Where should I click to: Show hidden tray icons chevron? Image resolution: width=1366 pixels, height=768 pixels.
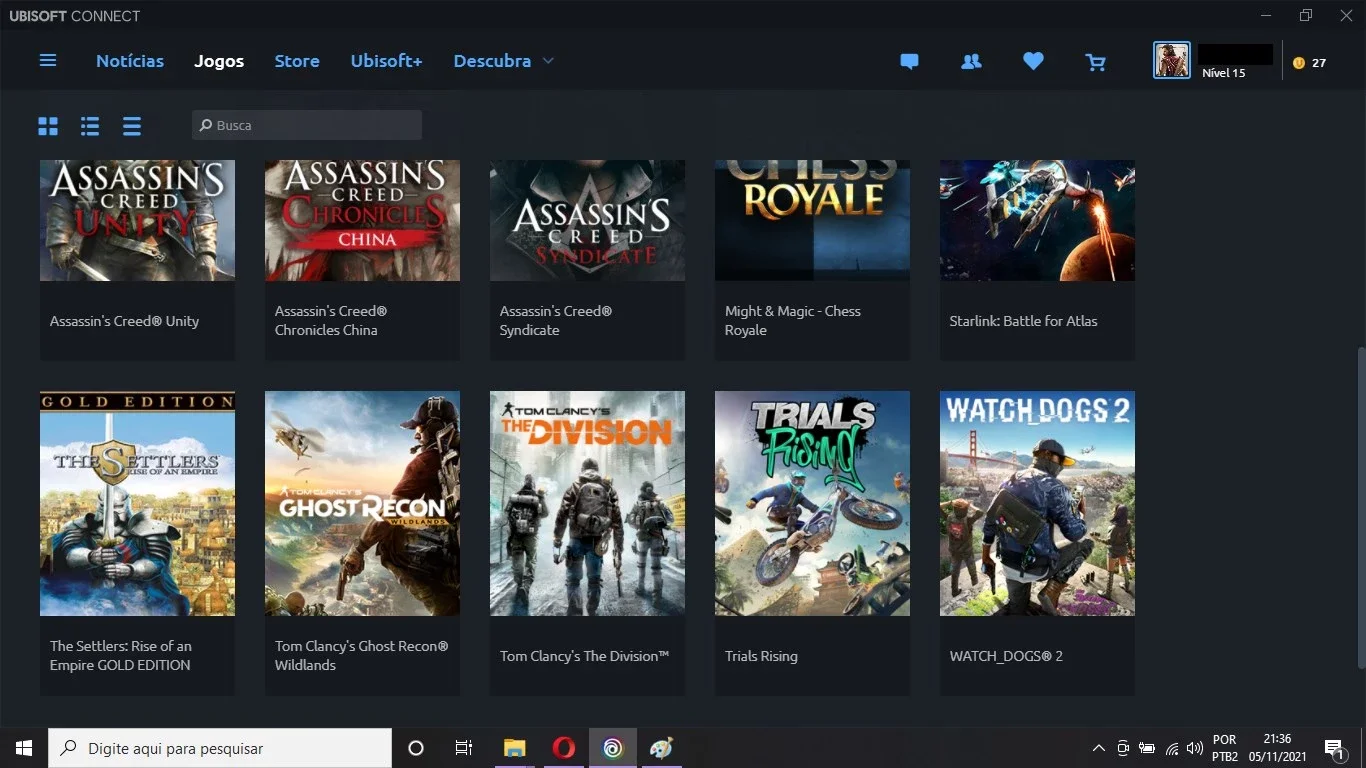(x=1098, y=748)
